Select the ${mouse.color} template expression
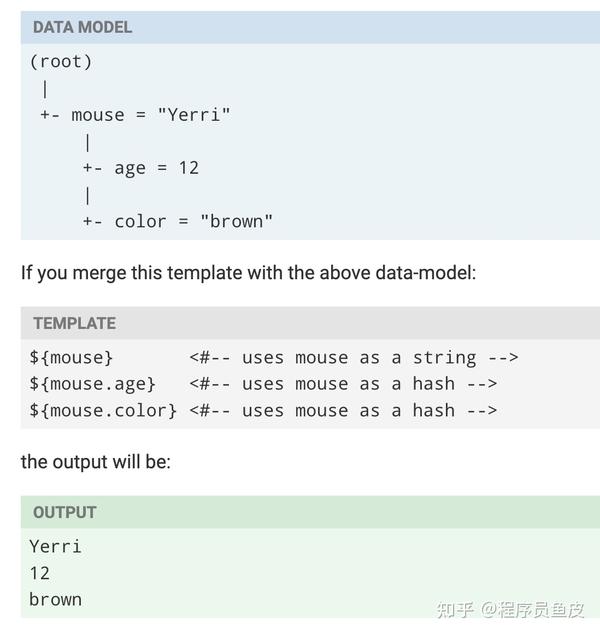Screen dimensions: 600x635 click(103, 410)
